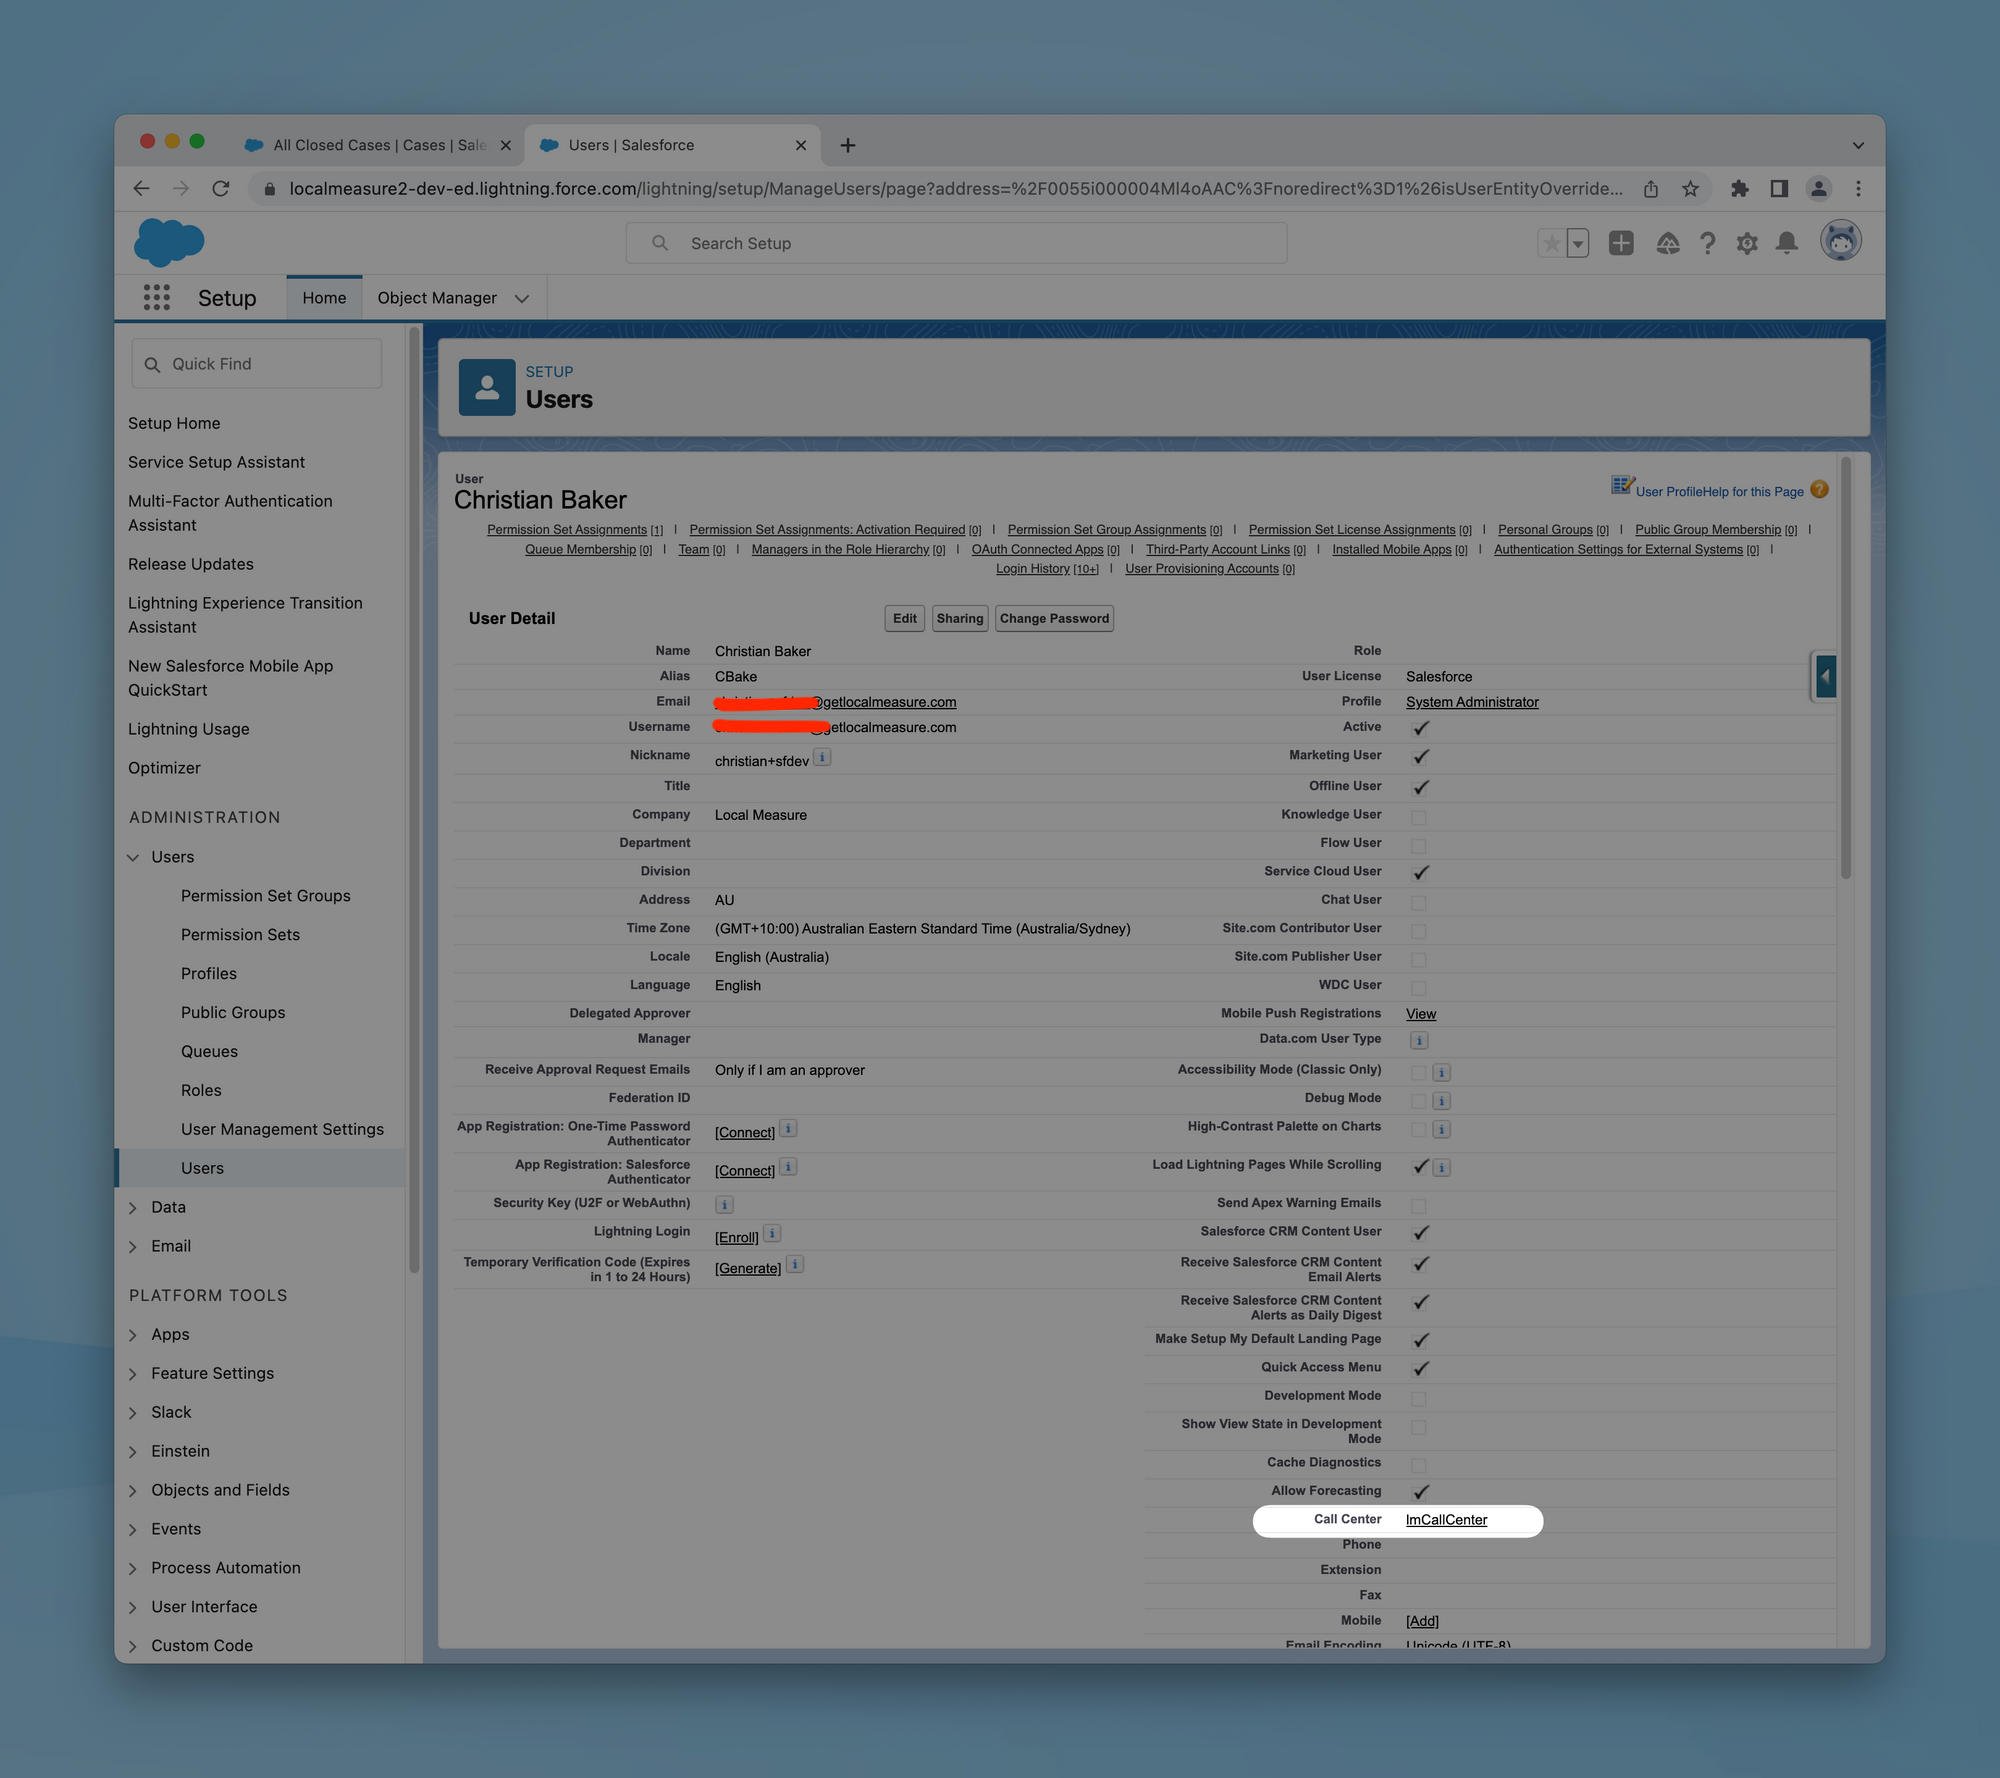Screen dimensions: 2000x1778
Task: Expand the Data section in sidebar
Action: point(133,1207)
